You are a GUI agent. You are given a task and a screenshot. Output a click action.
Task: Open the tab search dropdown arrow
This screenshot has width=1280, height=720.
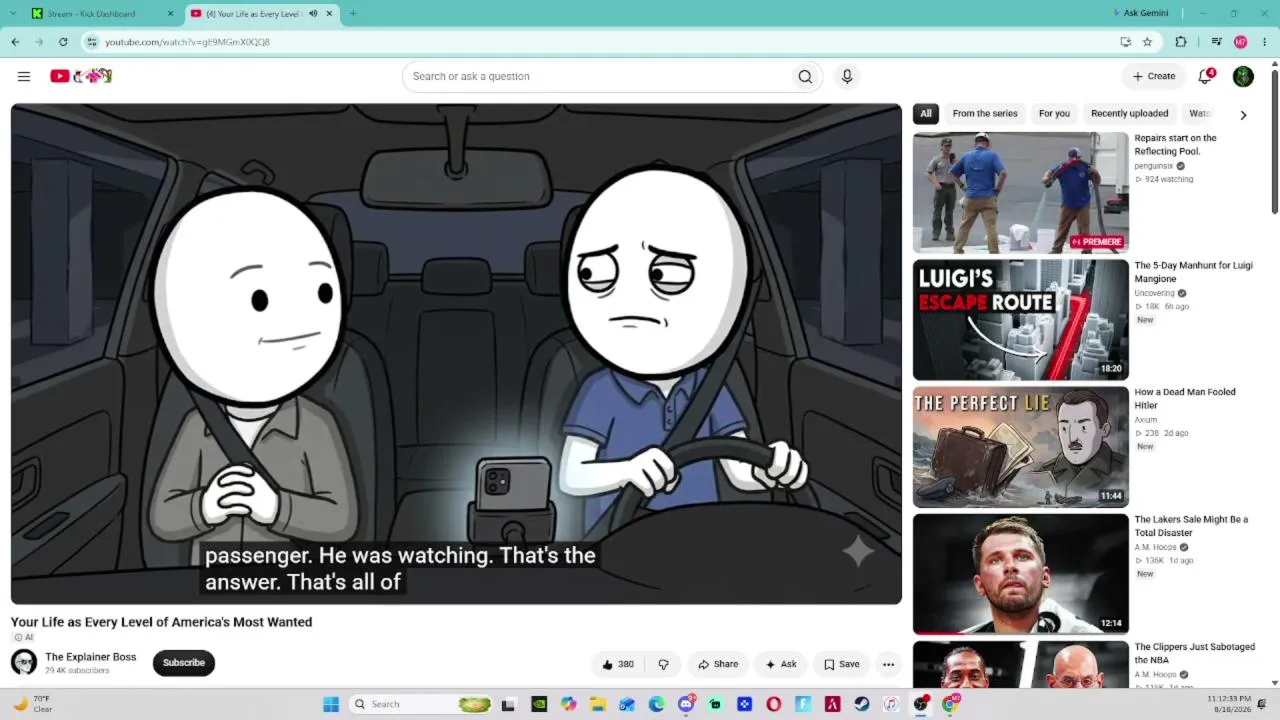coord(13,14)
